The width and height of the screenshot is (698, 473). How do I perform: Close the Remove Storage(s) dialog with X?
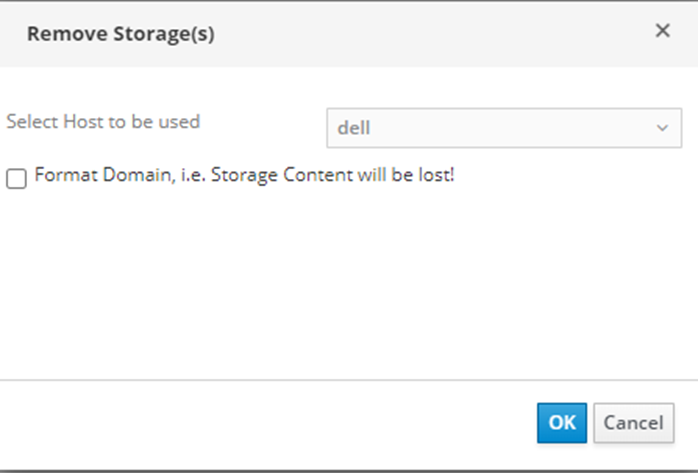[662, 31]
